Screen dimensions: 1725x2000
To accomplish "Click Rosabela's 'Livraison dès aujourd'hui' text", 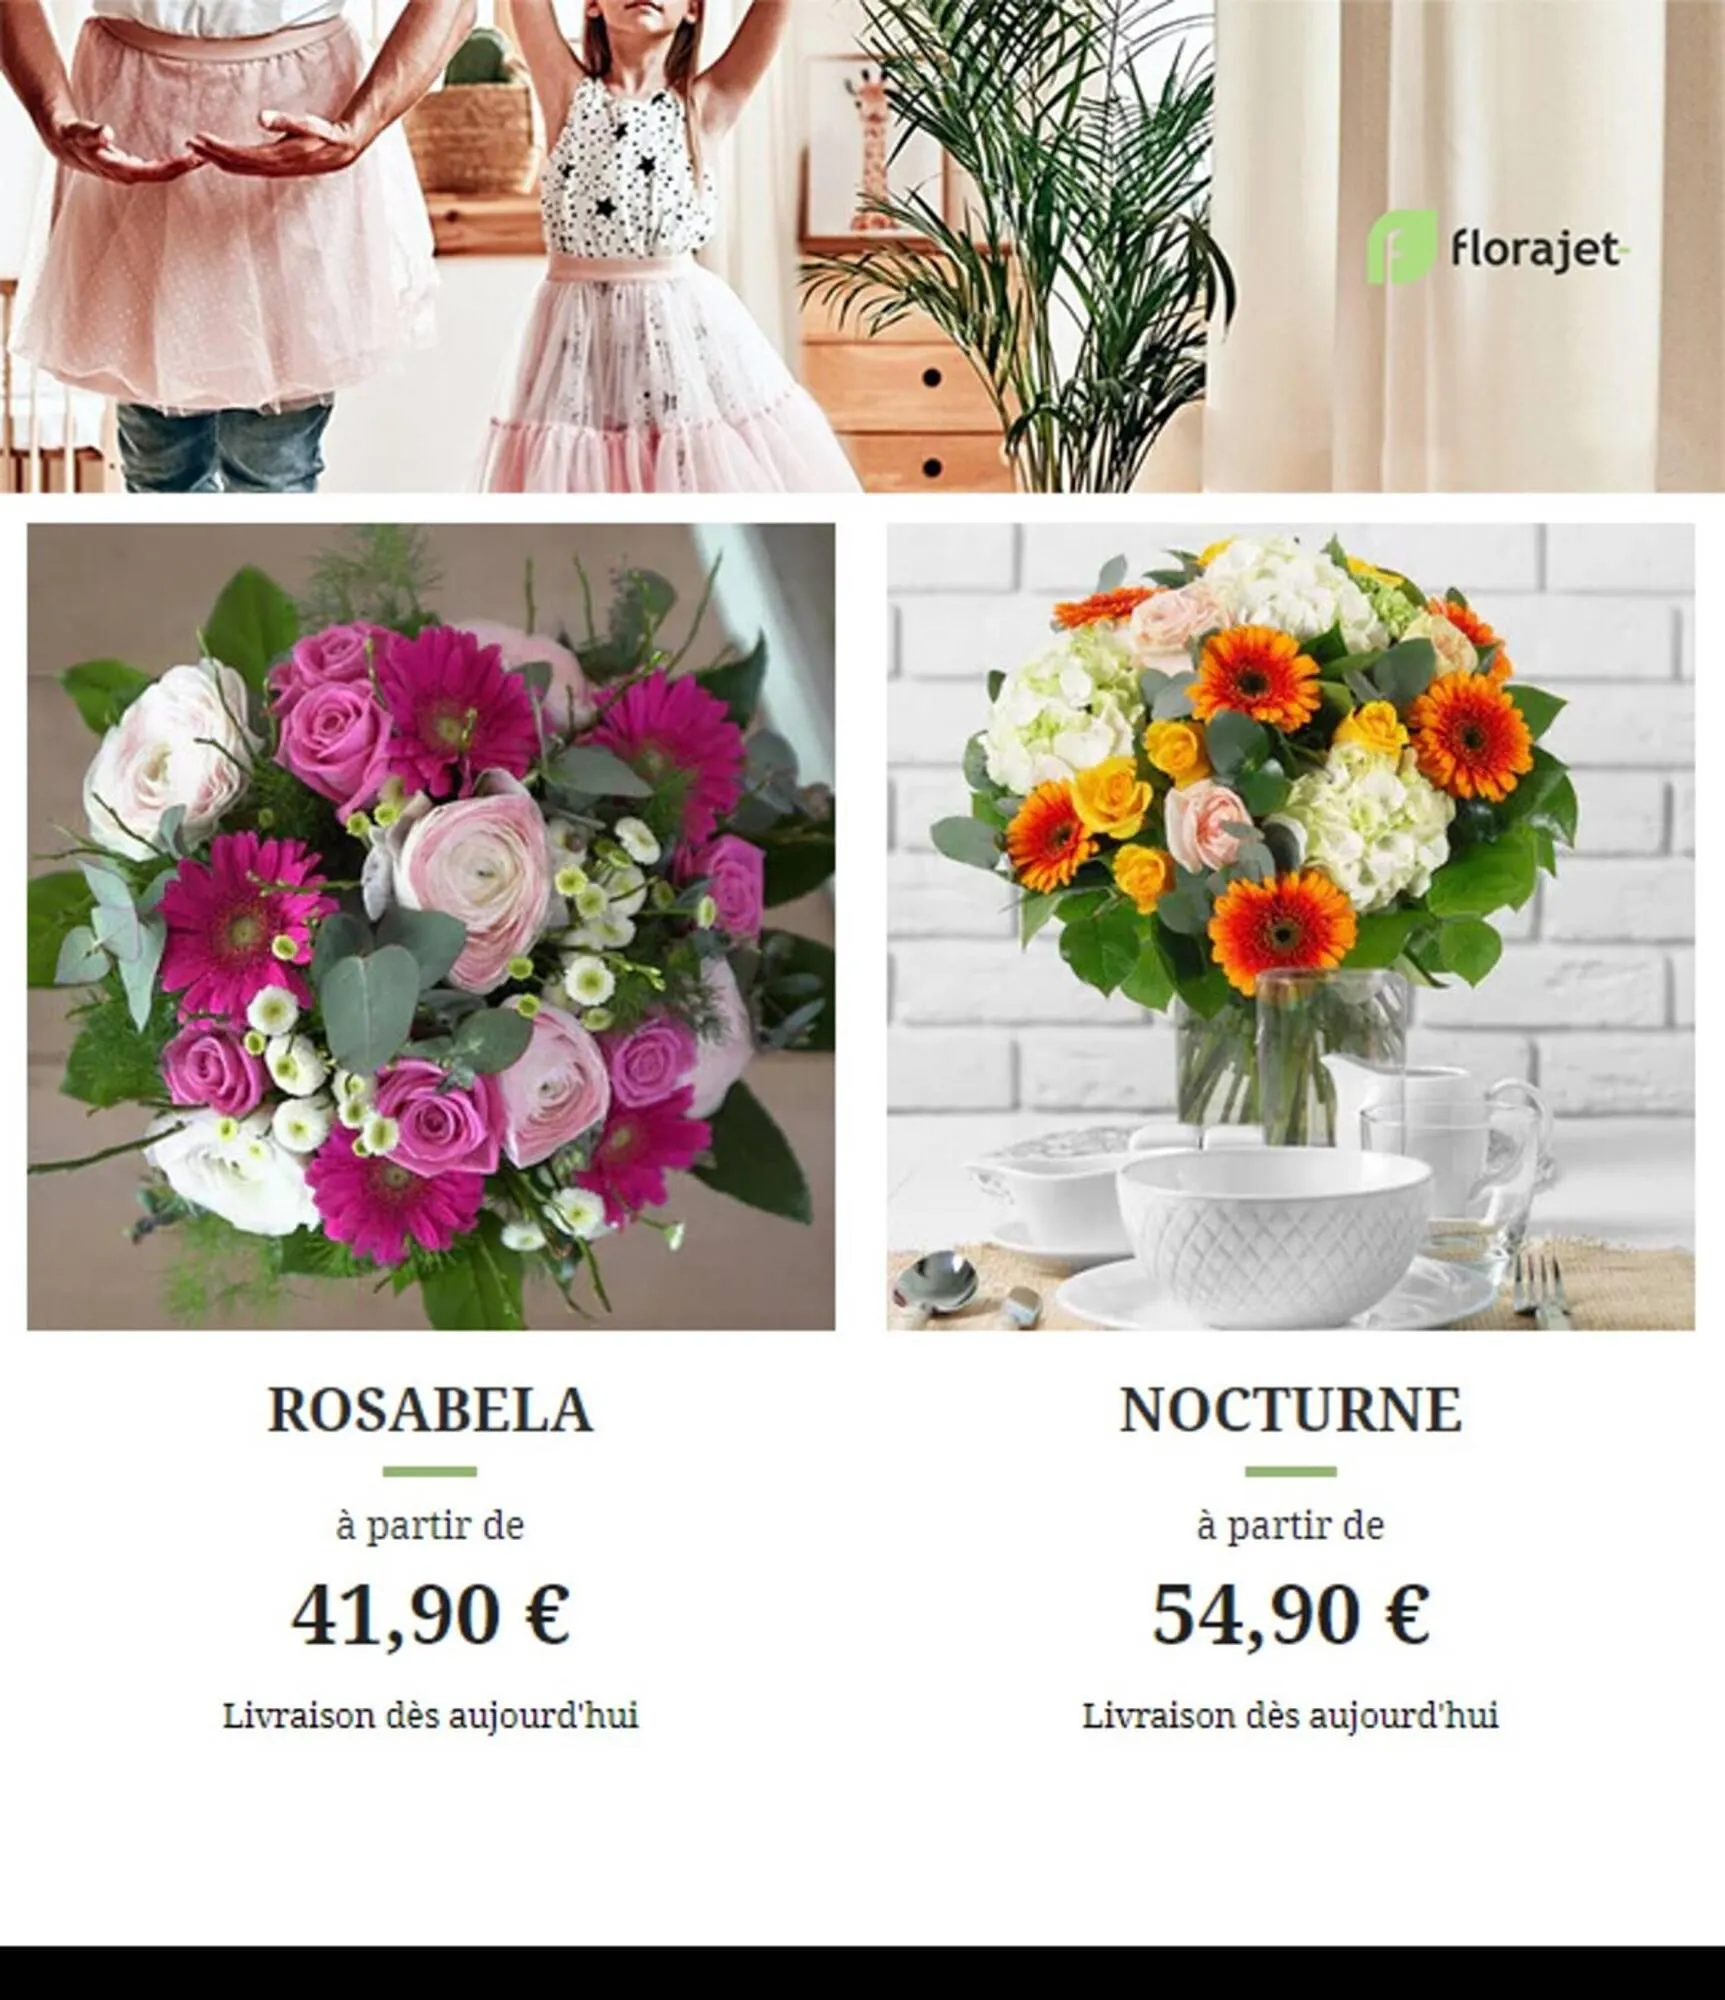I will 430,1717.
